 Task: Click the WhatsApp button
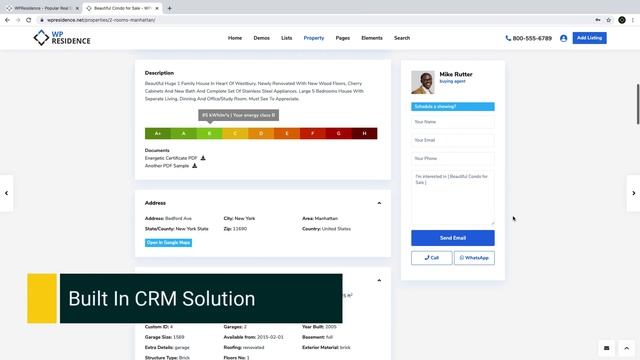(474, 258)
